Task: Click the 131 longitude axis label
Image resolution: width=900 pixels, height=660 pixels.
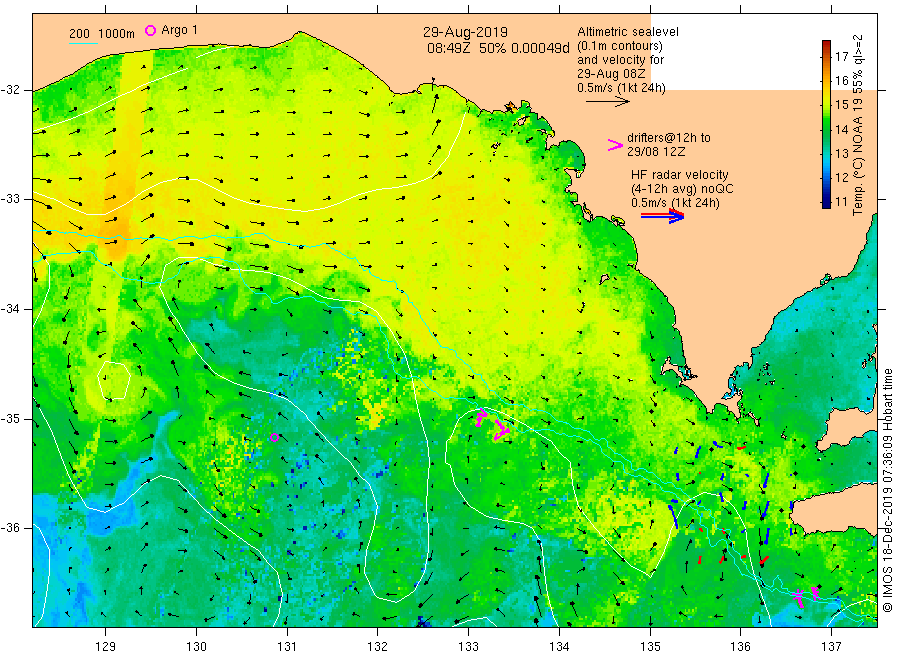Action: [287, 647]
